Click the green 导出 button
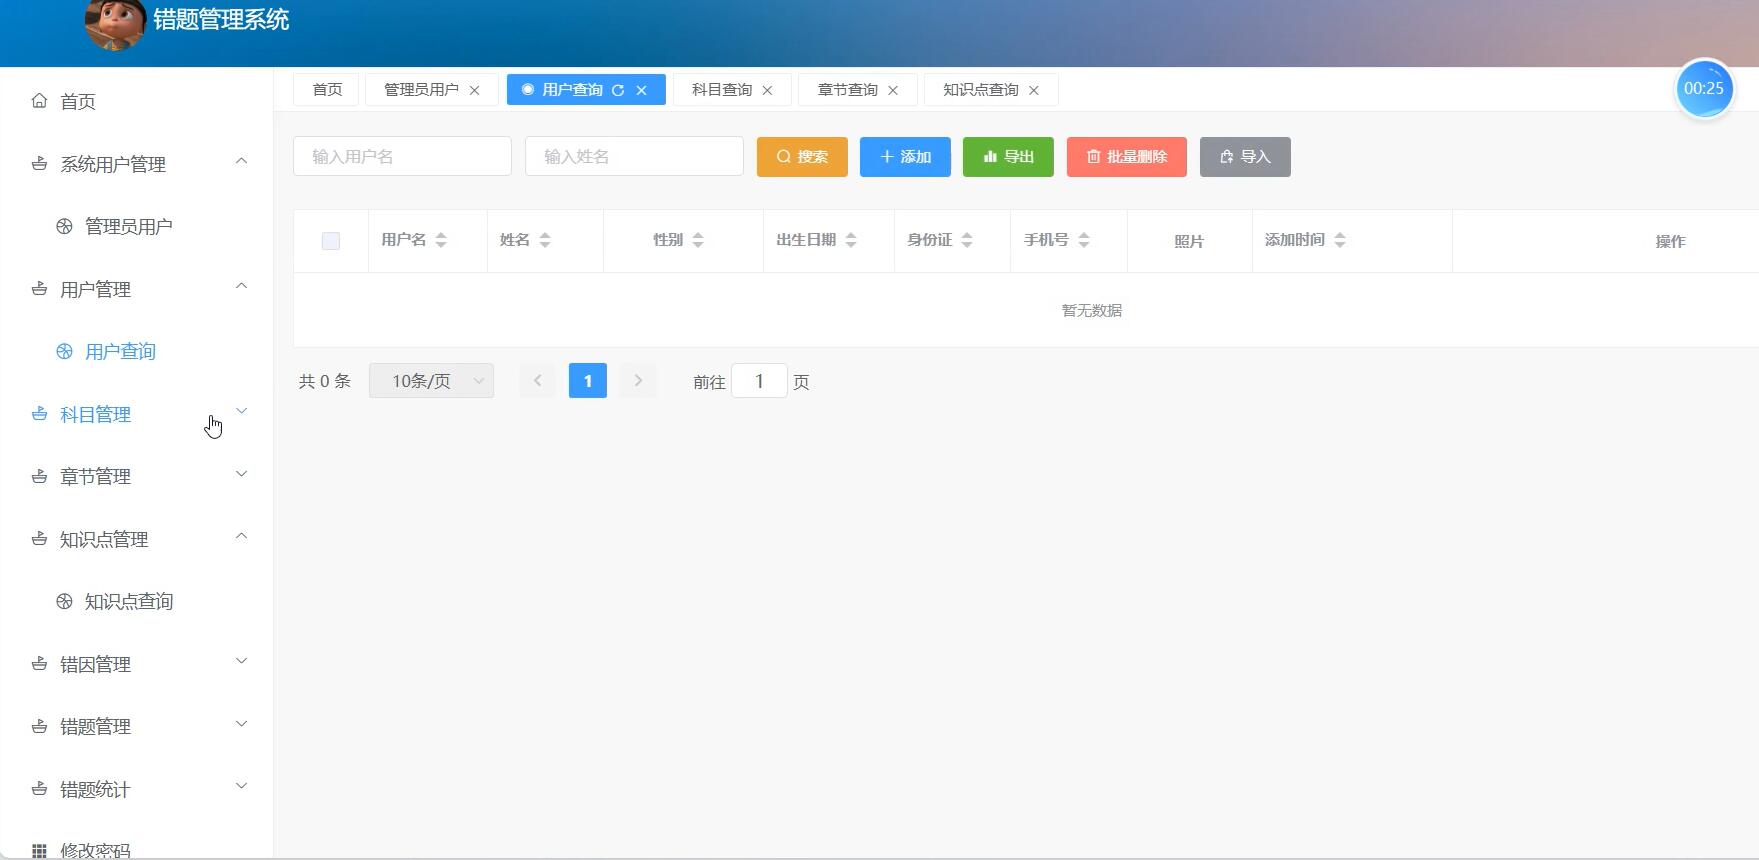Viewport: 1759px width, 860px height. pyautogui.click(x=1008, y=157)
